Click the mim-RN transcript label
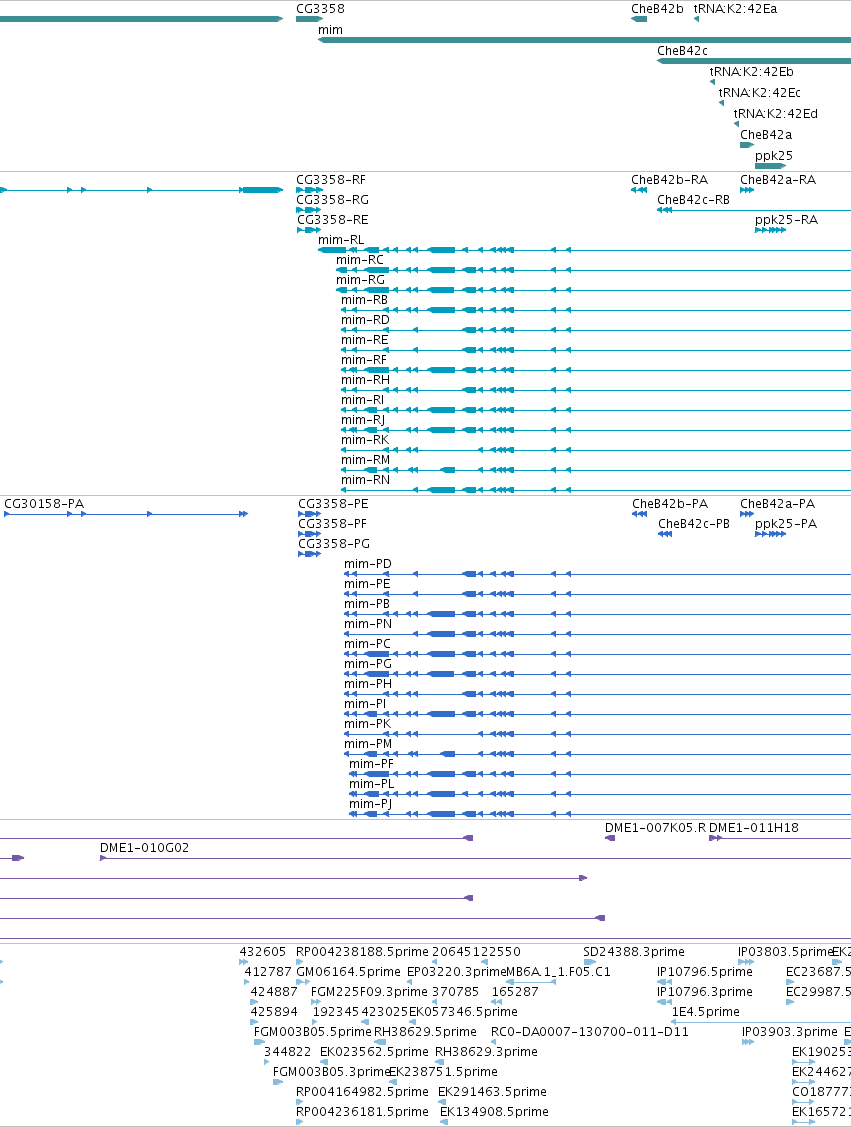Screen dimensions: 851x1127 pos(365,480)
